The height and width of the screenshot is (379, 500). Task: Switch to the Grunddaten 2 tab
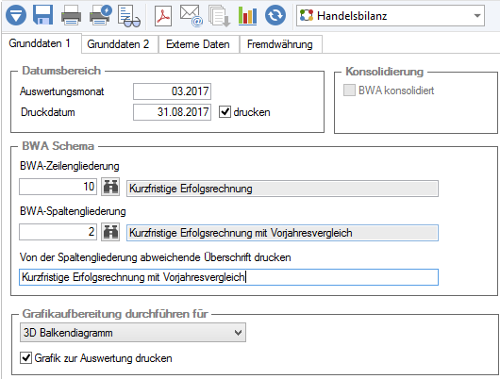(x=119, y=44)
